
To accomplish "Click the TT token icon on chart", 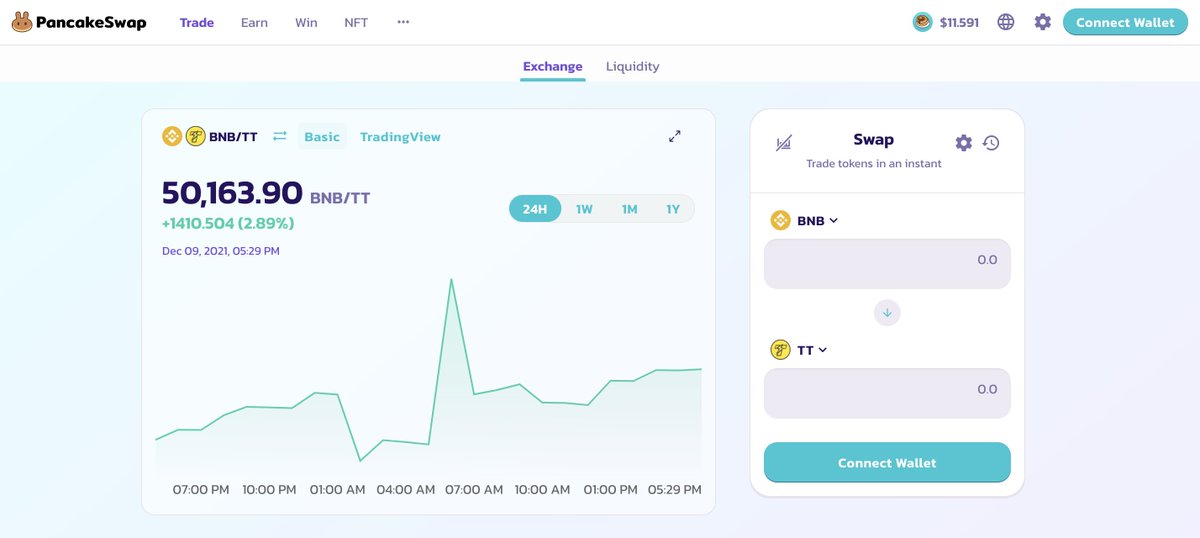I will click(196, 136).
